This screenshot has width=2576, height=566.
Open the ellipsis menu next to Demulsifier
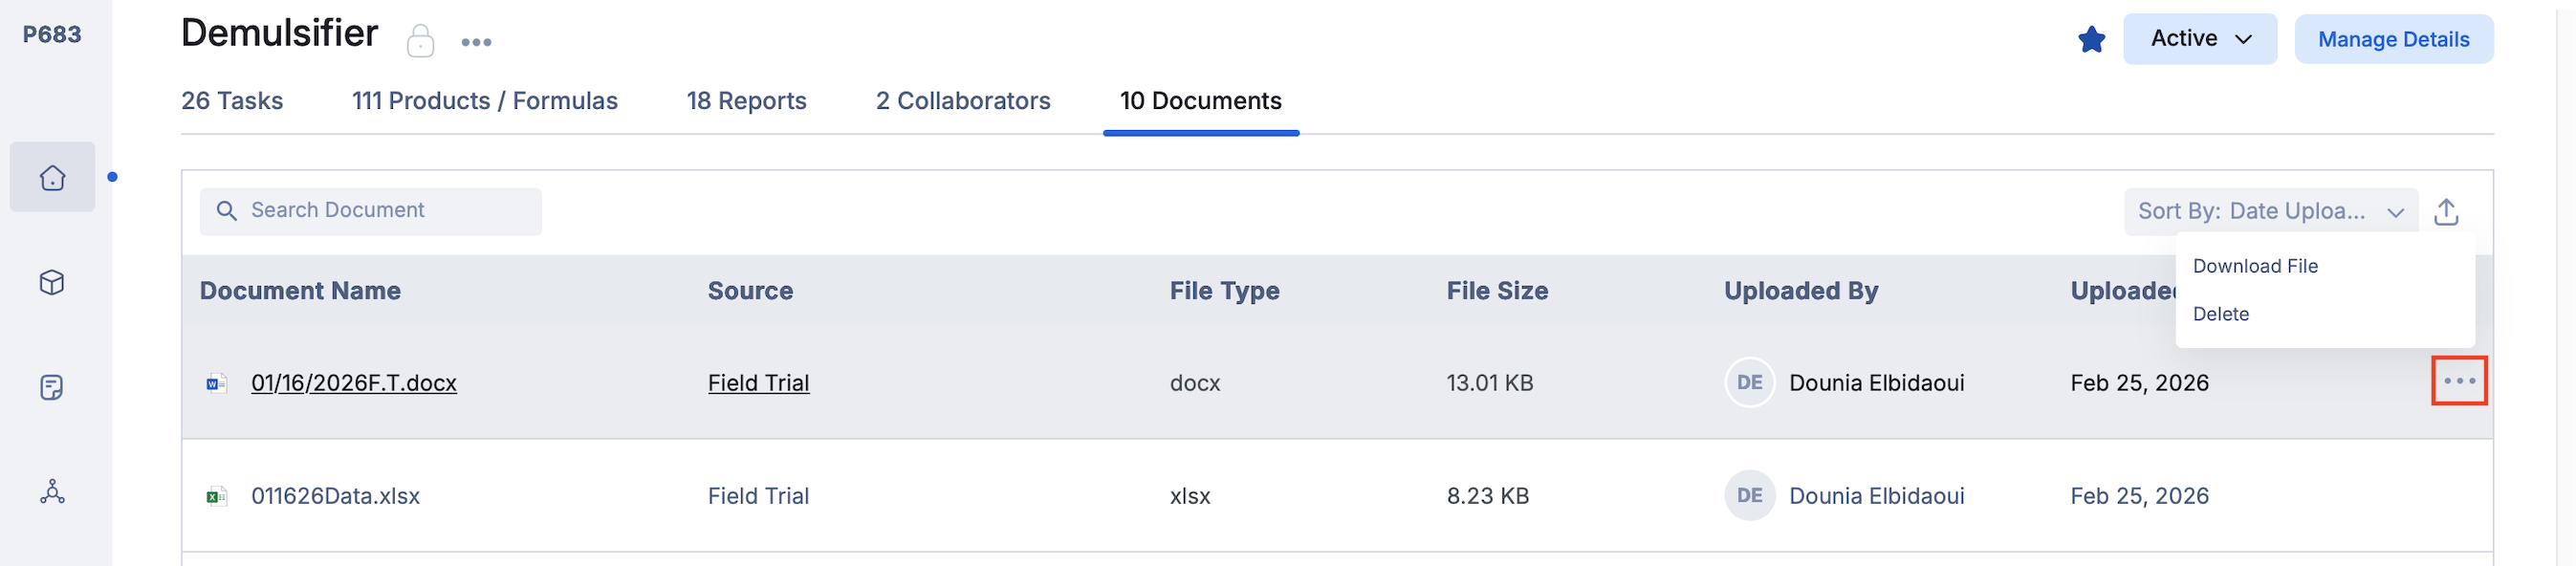476,42
